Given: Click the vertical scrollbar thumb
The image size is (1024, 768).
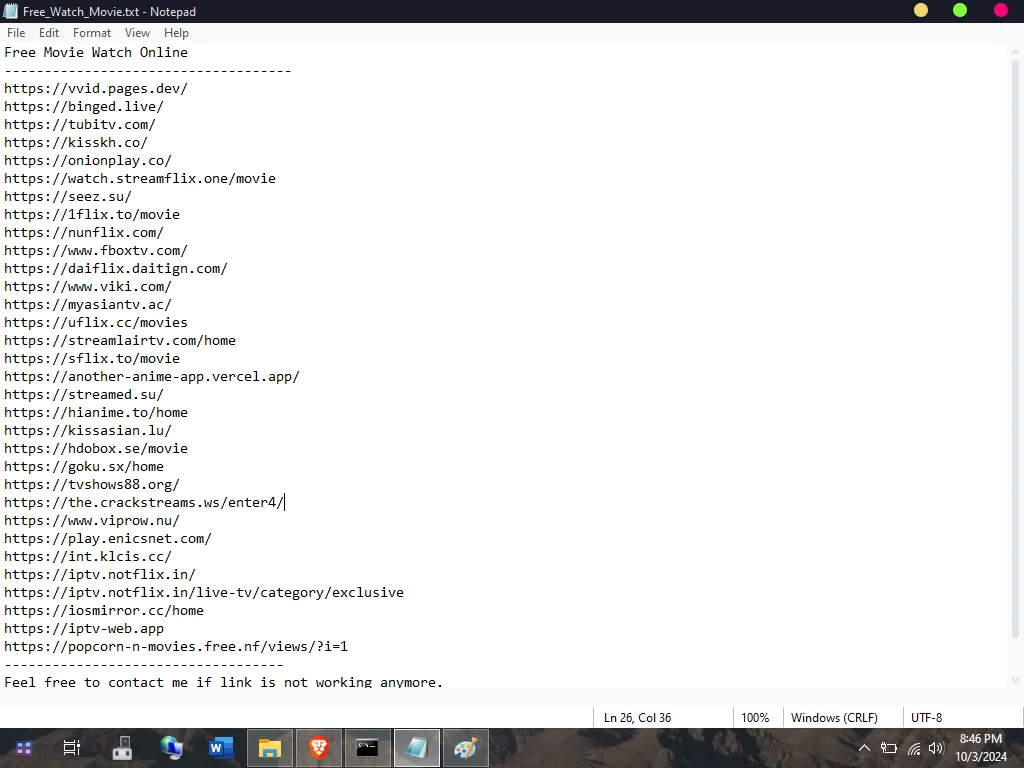Looking at the screenshot, I should pyautogui.click(x=1016, y=349).
